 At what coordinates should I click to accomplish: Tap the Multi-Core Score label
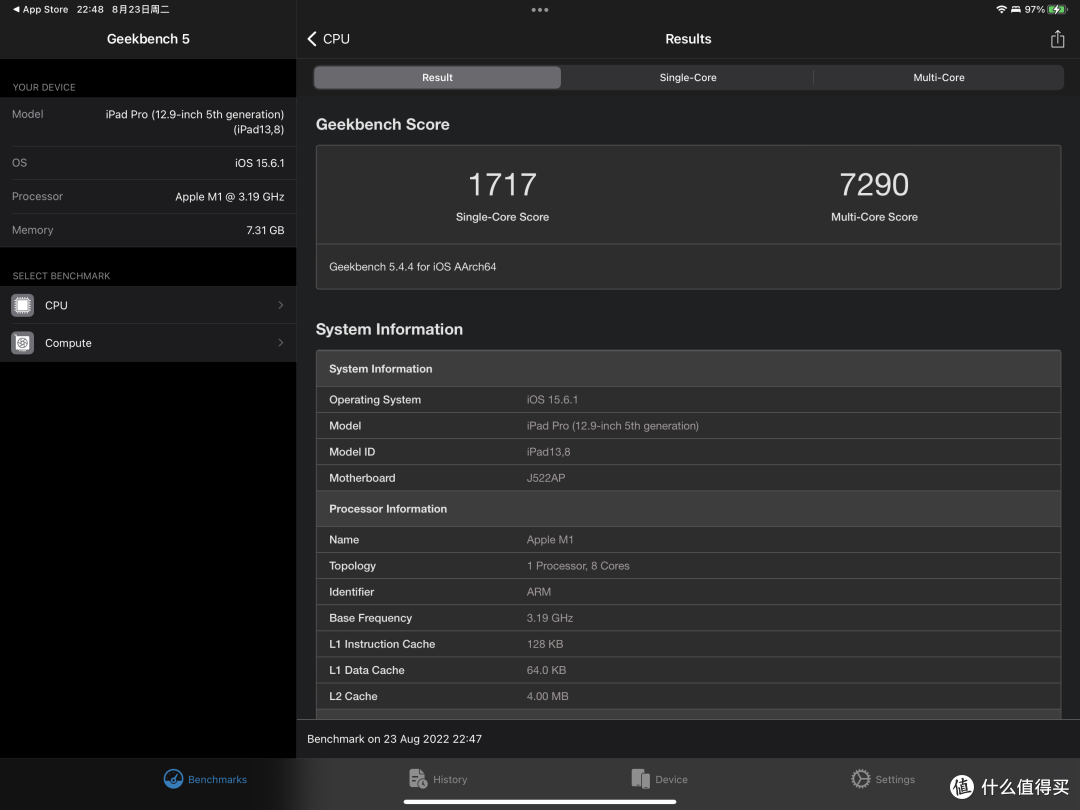point(874,217)
